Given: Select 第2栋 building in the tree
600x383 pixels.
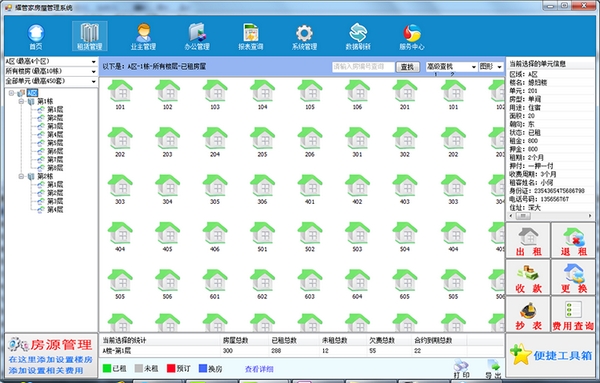Looking at the screenshot, I should click(45, 176).
